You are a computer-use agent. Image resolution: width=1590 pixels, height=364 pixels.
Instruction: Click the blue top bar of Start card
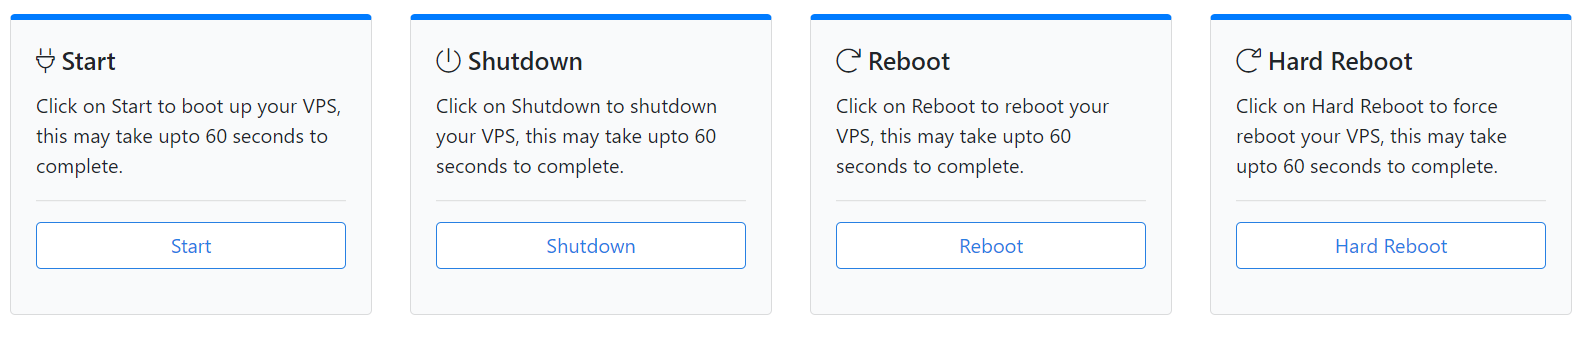coord(191,17)
